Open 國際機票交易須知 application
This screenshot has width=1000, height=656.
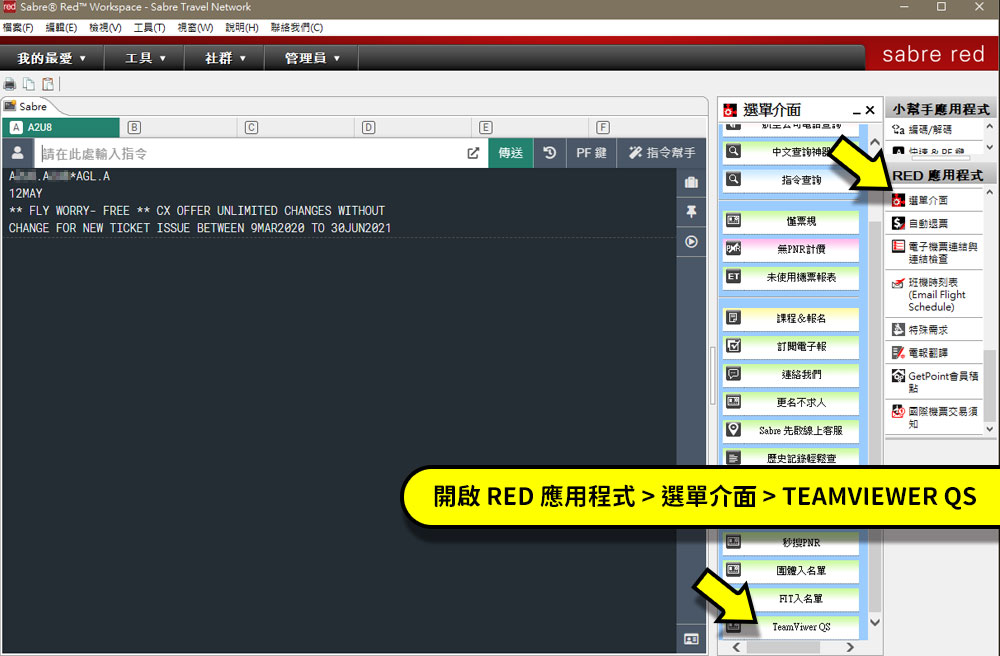tap(934, 418)
